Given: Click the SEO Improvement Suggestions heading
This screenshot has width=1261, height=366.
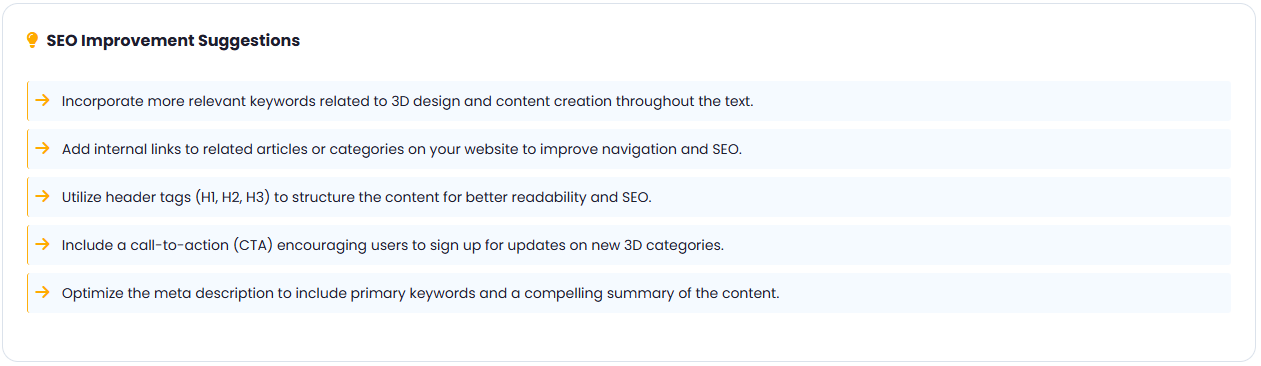Looking at the screenshot, I should [173, 41].
